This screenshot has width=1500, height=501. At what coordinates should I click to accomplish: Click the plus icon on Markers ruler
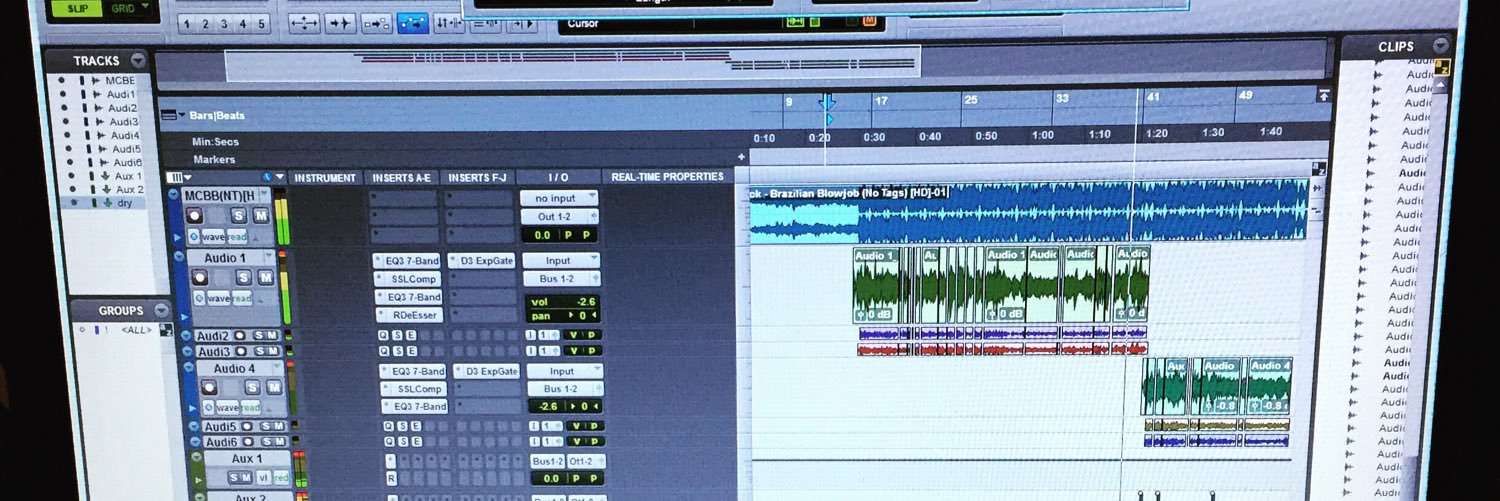click(x=741, y=157)
